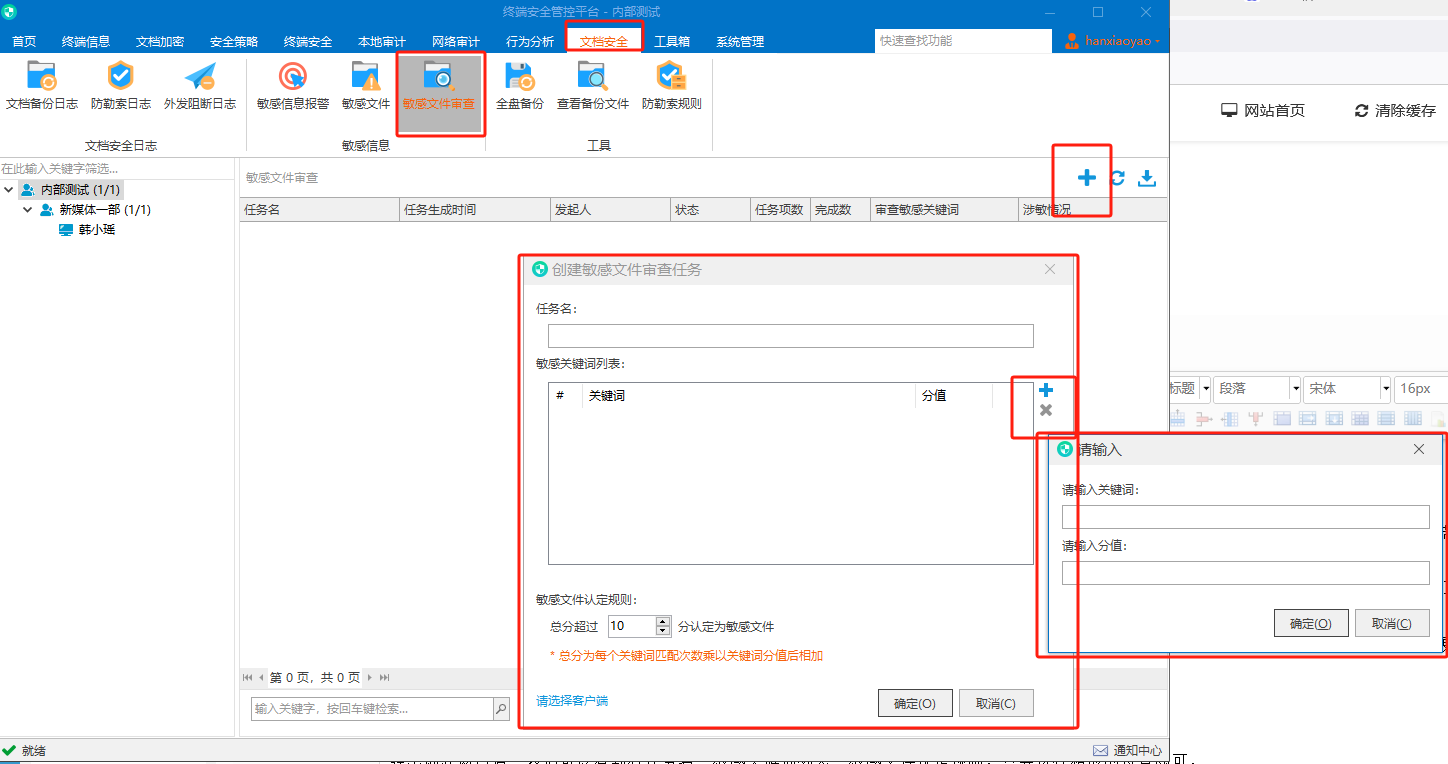Click the 输入关键字，按回车键检索 search field
The width and height of the screenshot is (1448, 764).
point(372,709)
